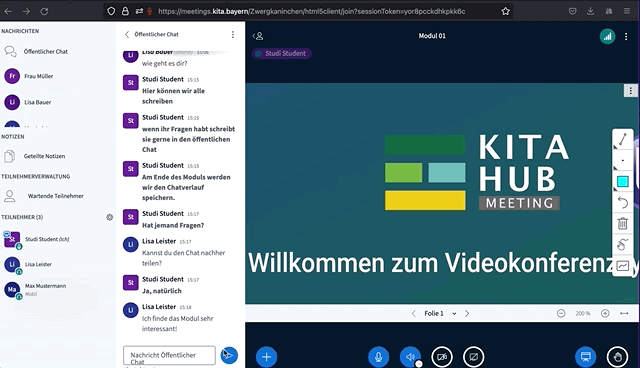Click message 'Hat jemand Fragen?'

[173, 225]
